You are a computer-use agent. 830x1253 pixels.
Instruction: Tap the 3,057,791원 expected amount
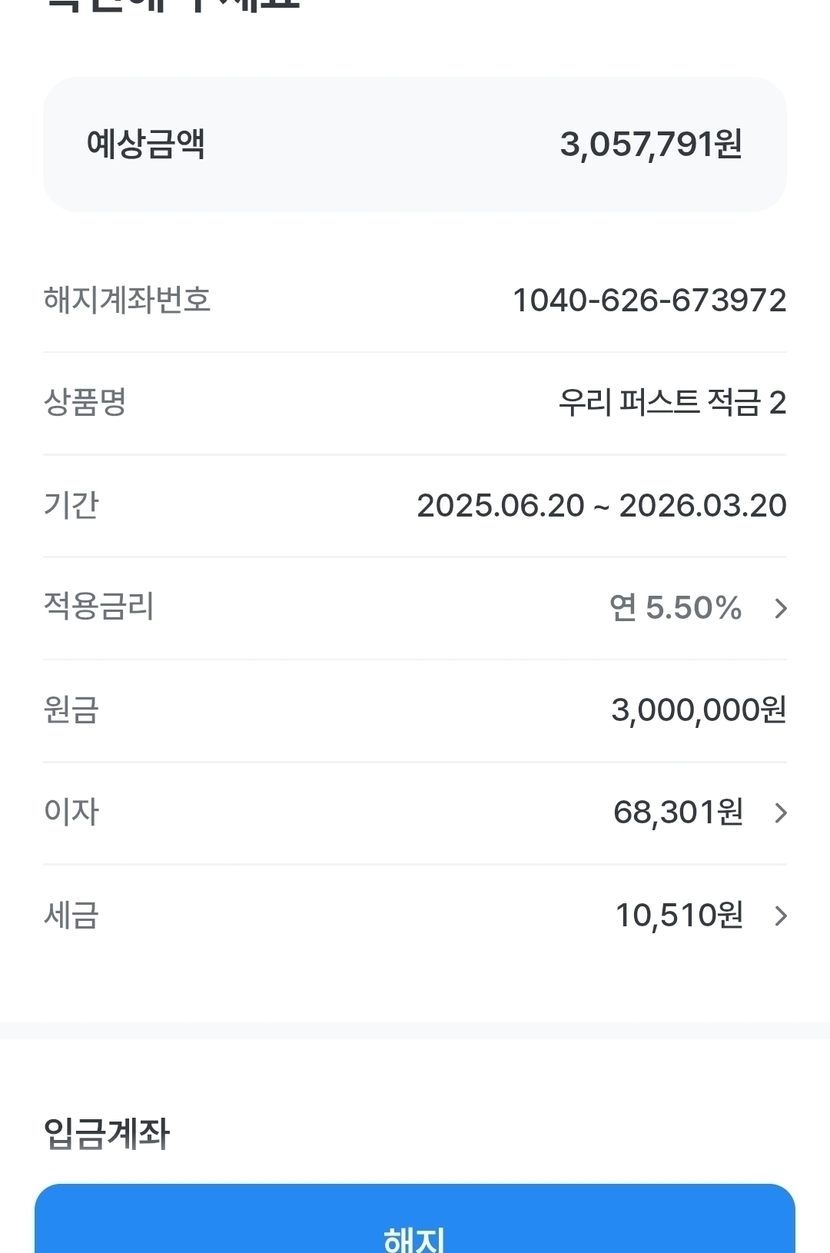[x=651, y=145]
